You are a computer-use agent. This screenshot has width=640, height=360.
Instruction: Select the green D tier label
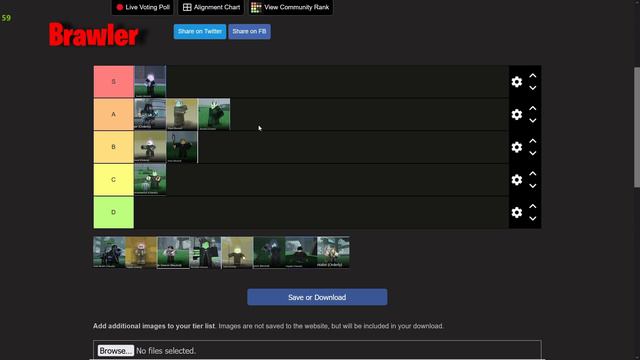point(113,212)
